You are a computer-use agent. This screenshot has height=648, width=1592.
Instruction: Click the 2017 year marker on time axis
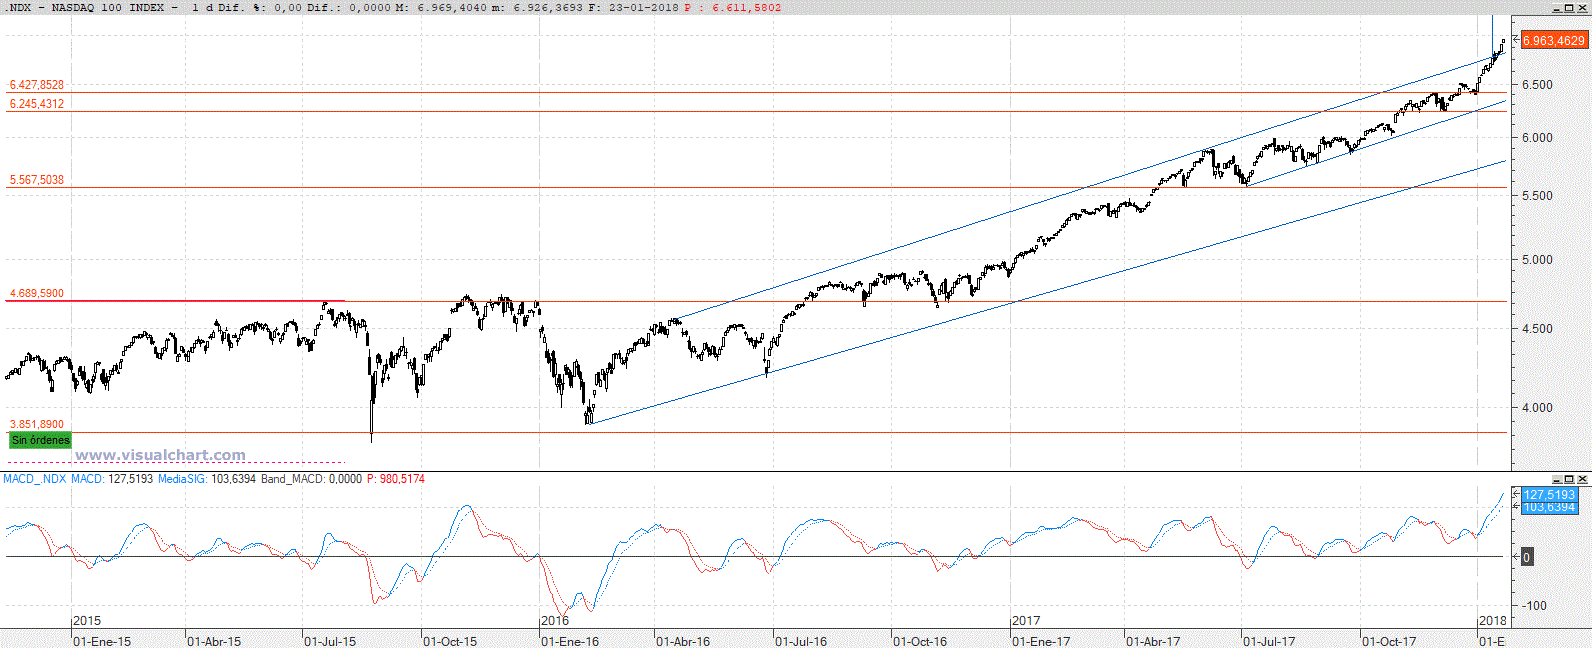(1026, 621)
